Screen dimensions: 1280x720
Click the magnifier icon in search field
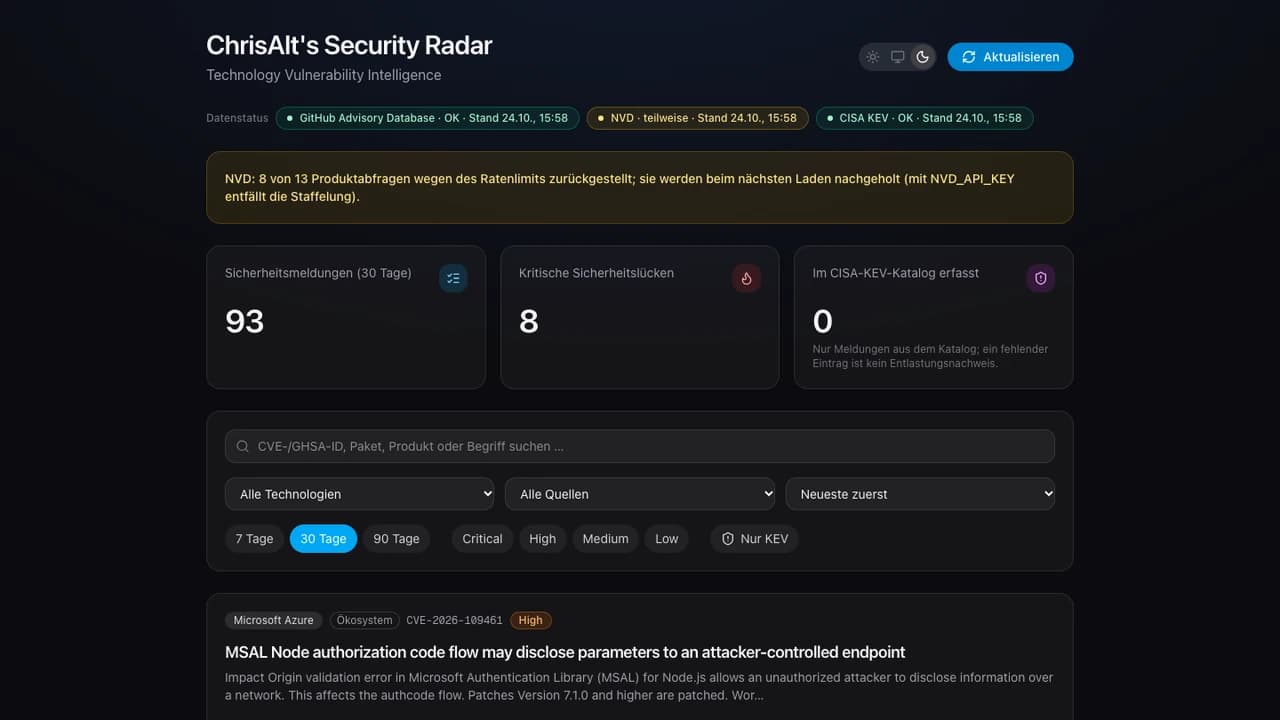(x=243, y=446)
